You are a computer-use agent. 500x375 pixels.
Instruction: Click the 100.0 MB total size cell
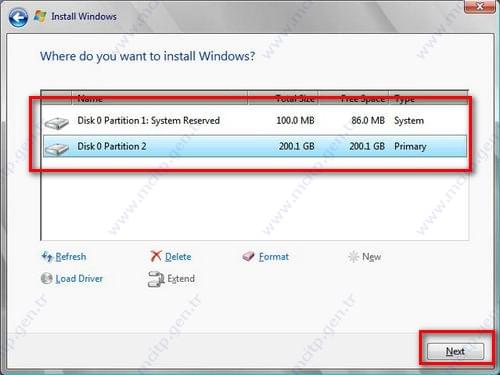(295, 120)
